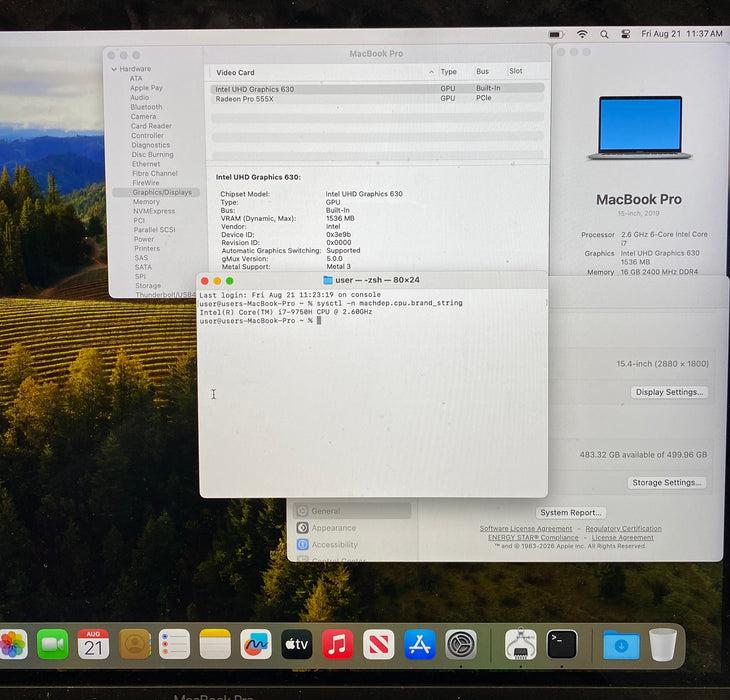Screen dimensions: 730x700
Task: Open System Settings gear in the Dock
Action: click(x=461, y=644)
